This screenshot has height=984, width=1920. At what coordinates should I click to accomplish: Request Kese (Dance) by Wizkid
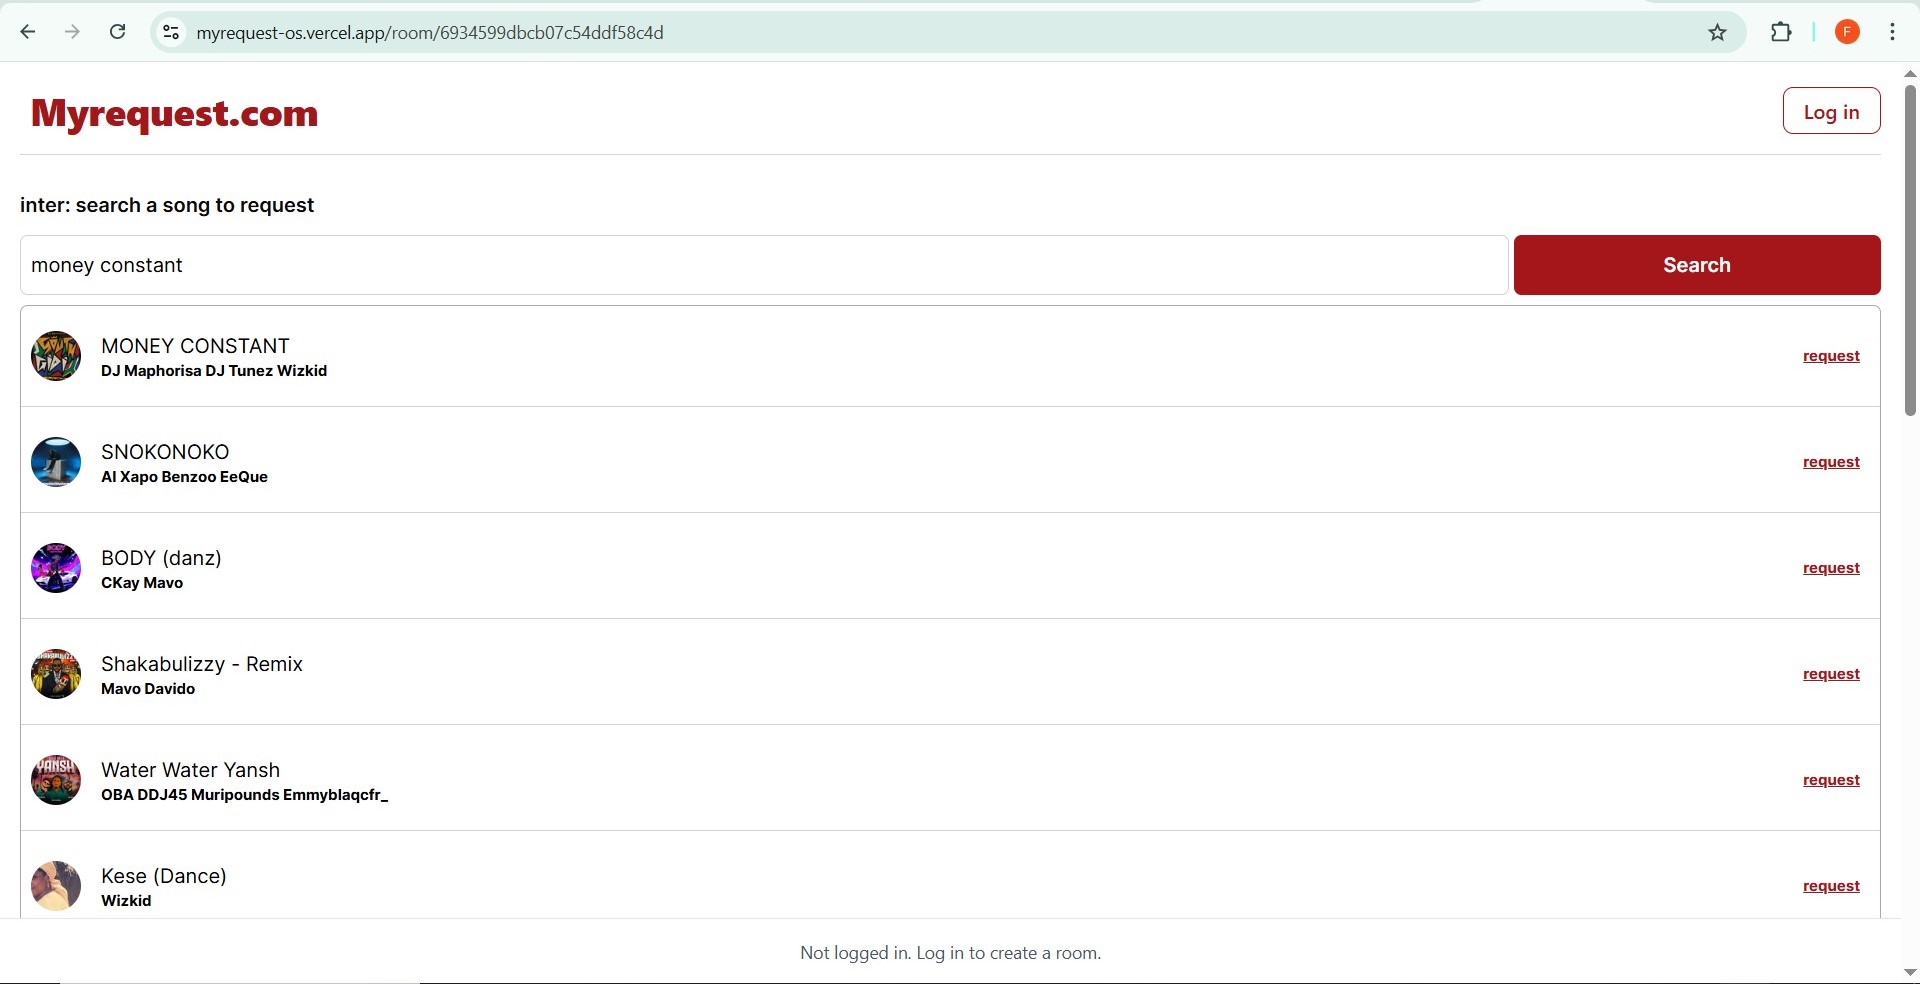click(x=1830, y=886)
